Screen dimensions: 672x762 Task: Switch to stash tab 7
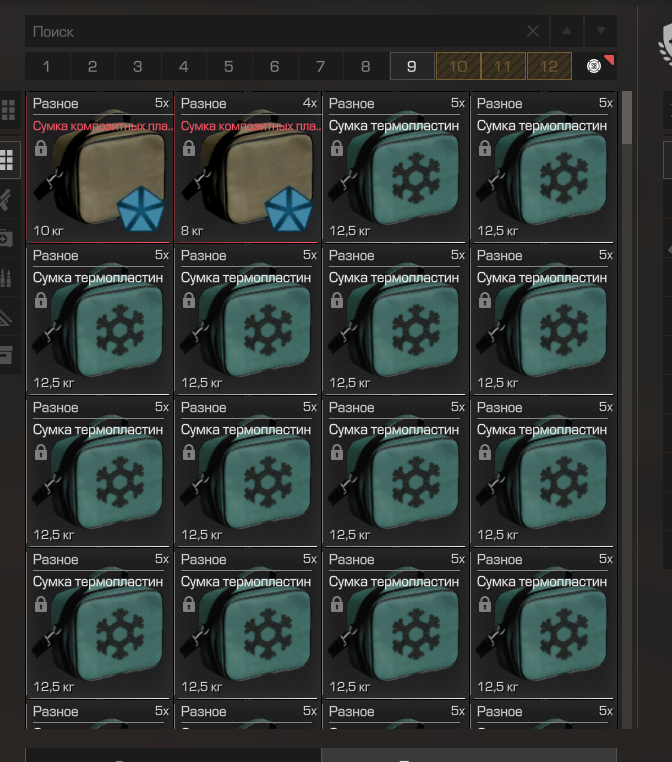tap(320, 66)
